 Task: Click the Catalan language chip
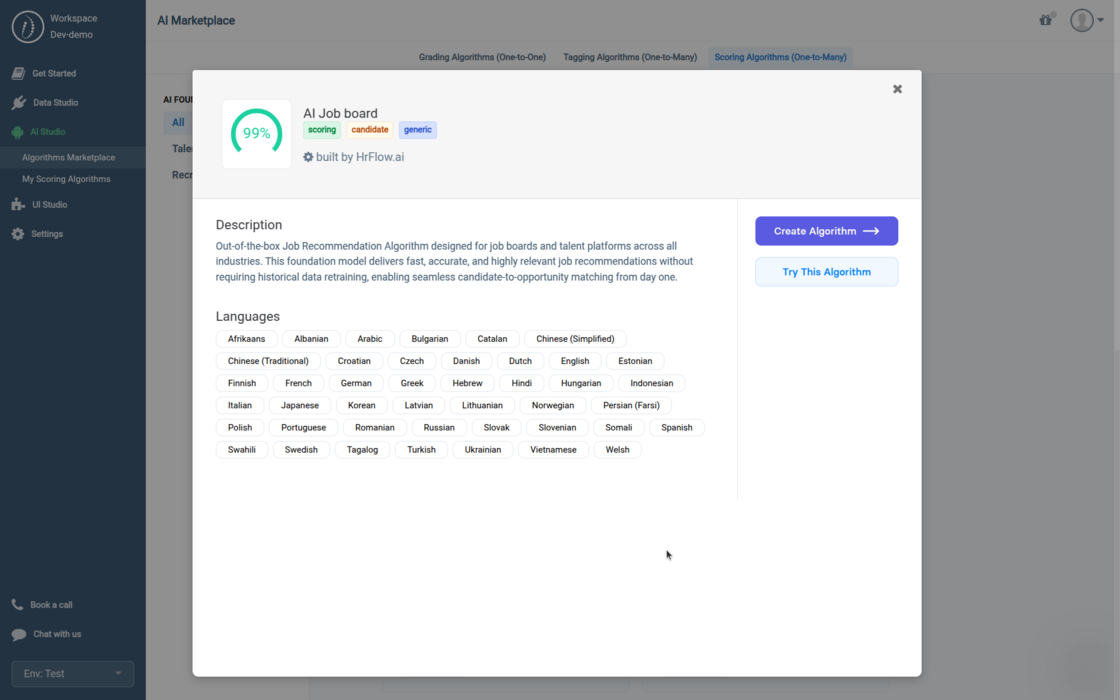(492, 339)
